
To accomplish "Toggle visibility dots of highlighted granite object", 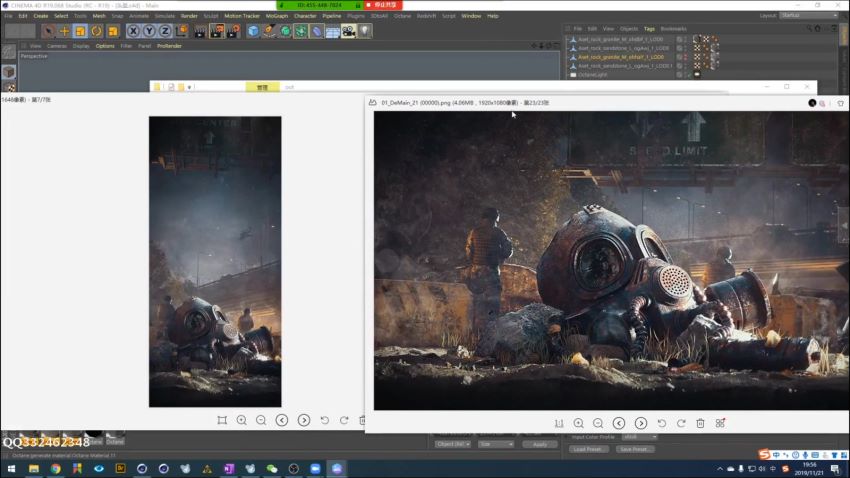I will pos(685,57).
